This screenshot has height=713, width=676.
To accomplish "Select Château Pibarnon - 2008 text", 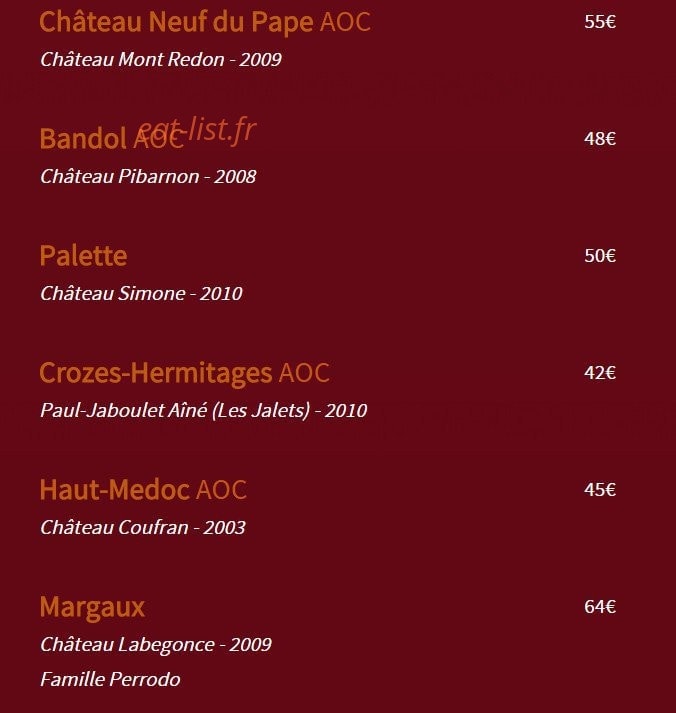I will pyautogui.click(x=148, y=176).
